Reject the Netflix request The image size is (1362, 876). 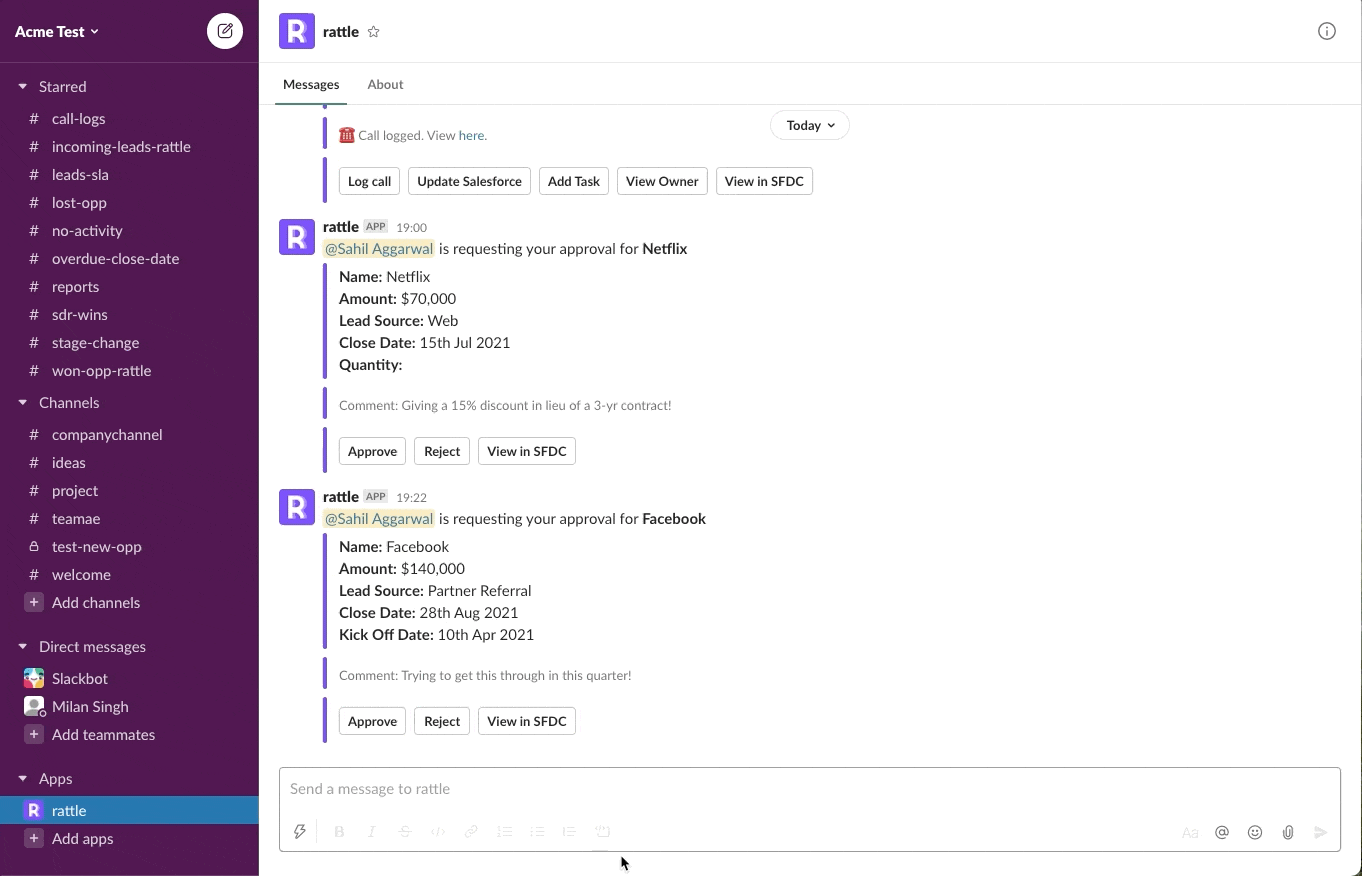click(x=442, y=451)
